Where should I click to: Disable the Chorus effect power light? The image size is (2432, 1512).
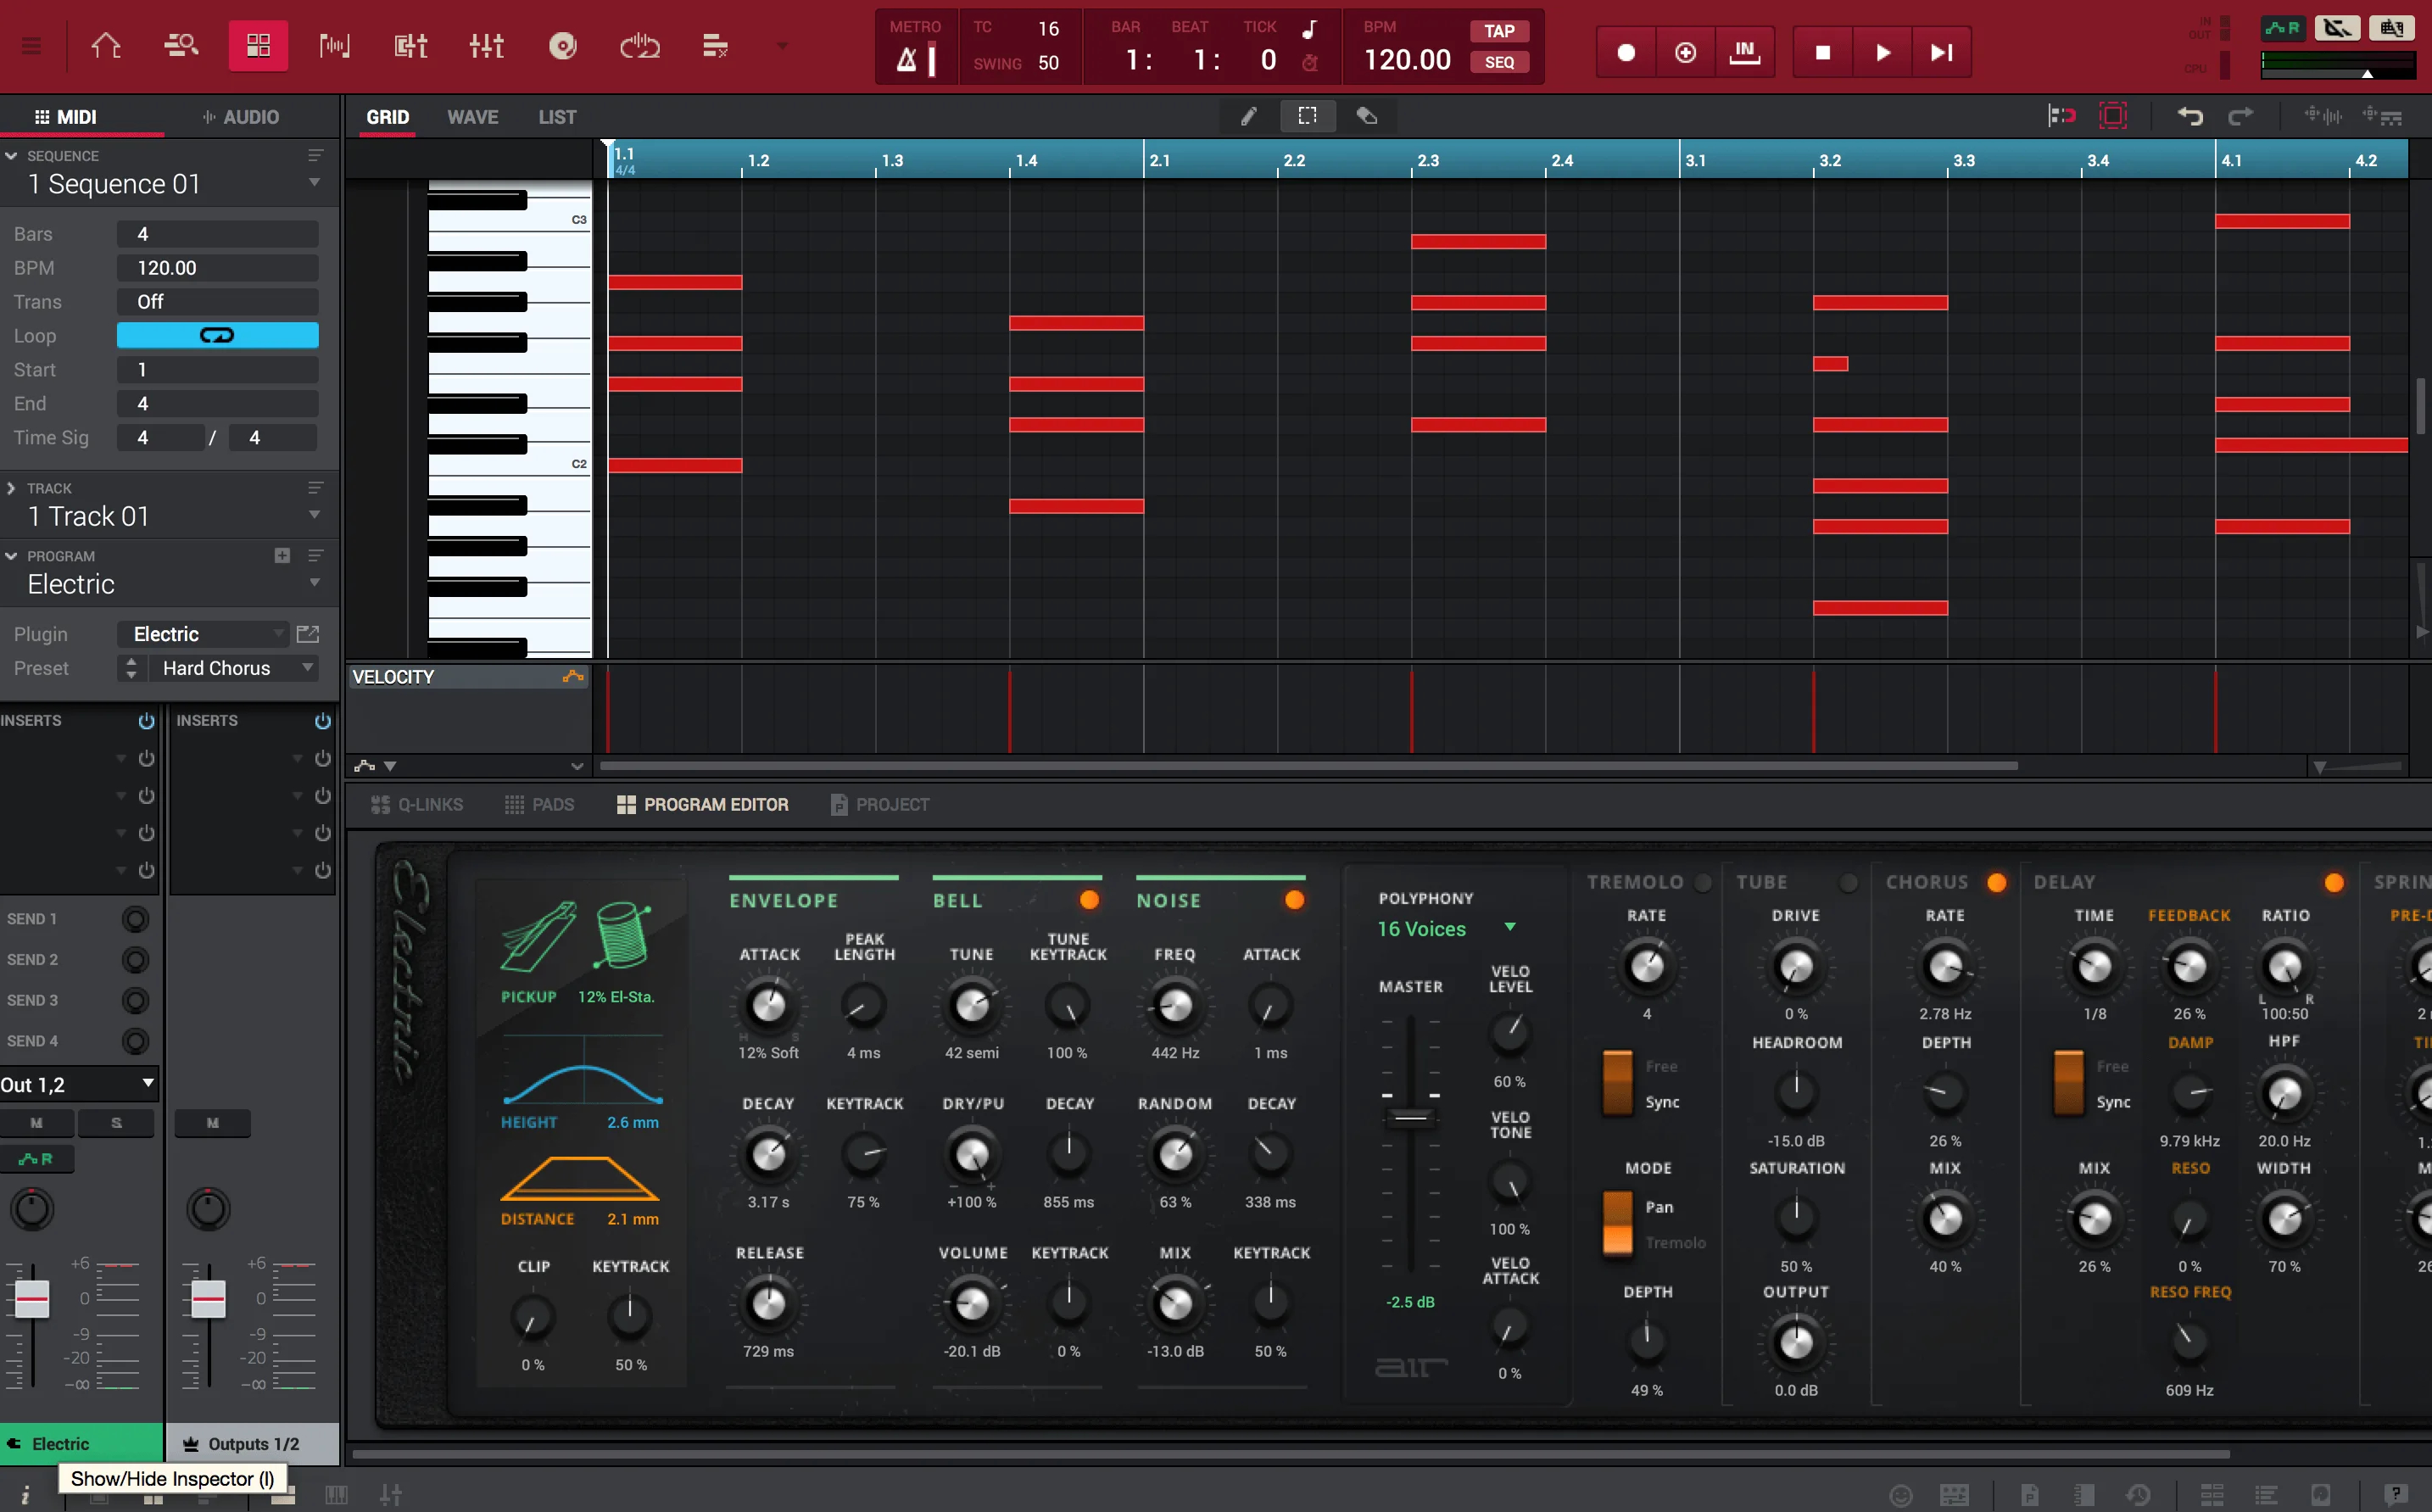pos(1996,882)
